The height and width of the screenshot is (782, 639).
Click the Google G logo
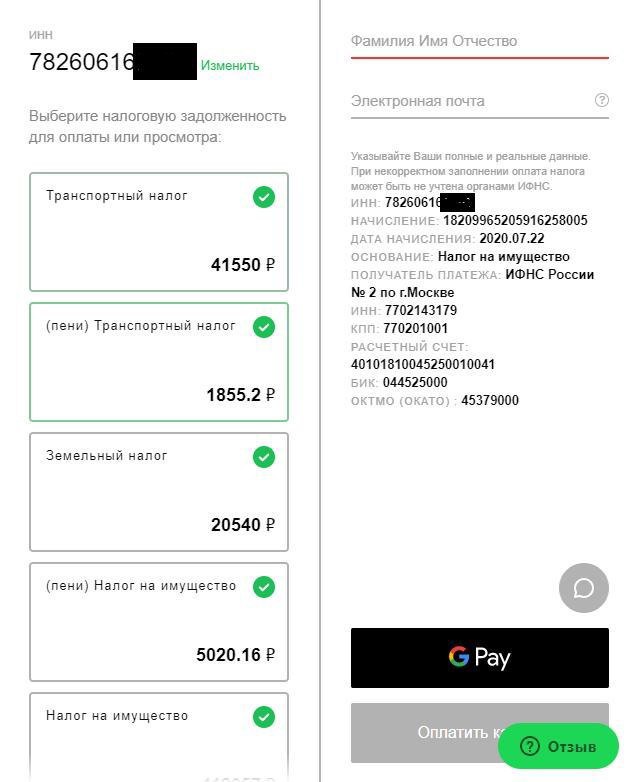[459, 657]
